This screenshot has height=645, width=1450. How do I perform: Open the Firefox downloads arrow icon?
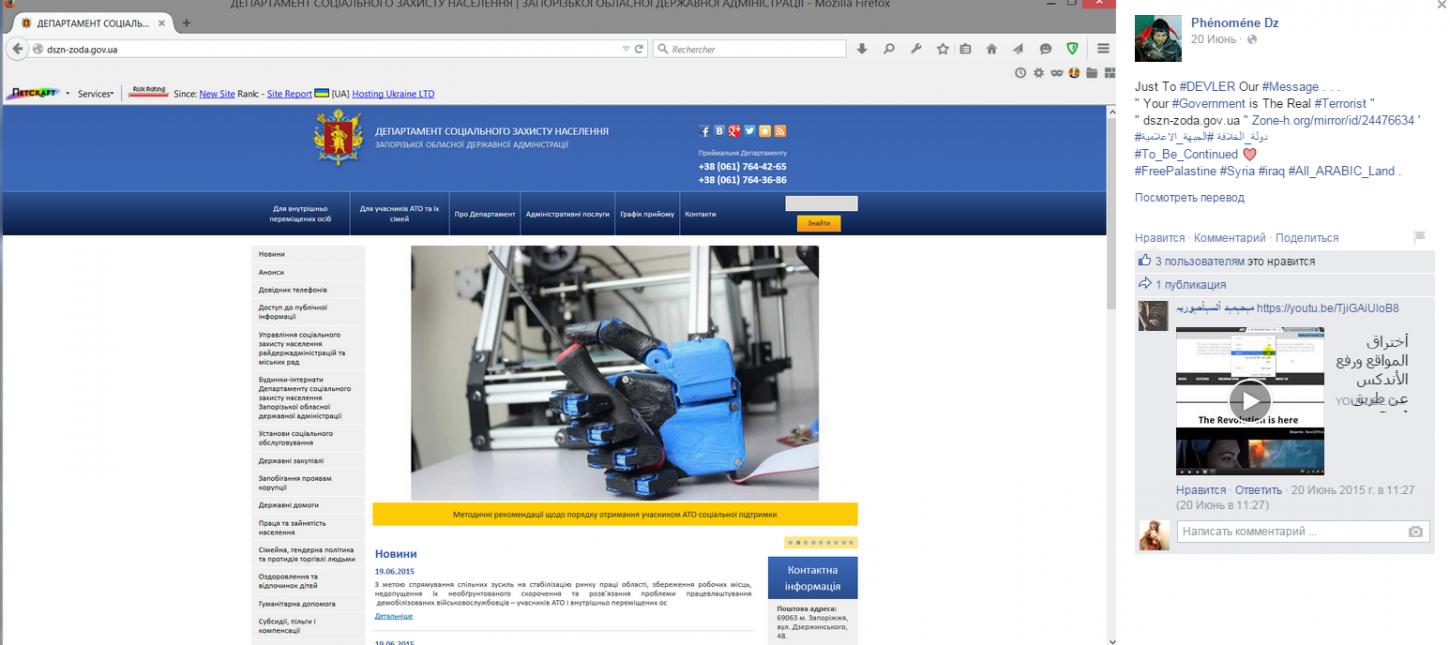(x=862, y=49)
